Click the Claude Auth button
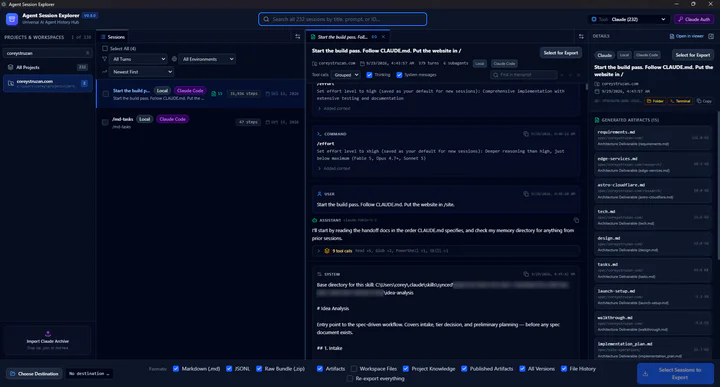This screenshot has width=720, height=387. click(694, 19)
